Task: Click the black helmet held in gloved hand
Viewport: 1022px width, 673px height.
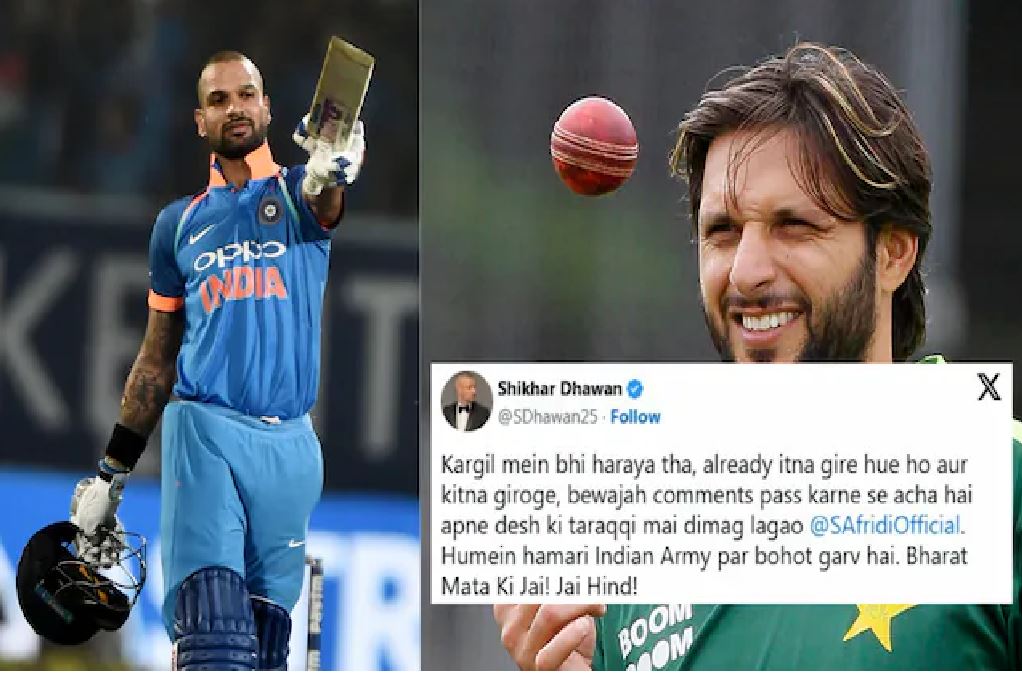Action: (75, 584)
